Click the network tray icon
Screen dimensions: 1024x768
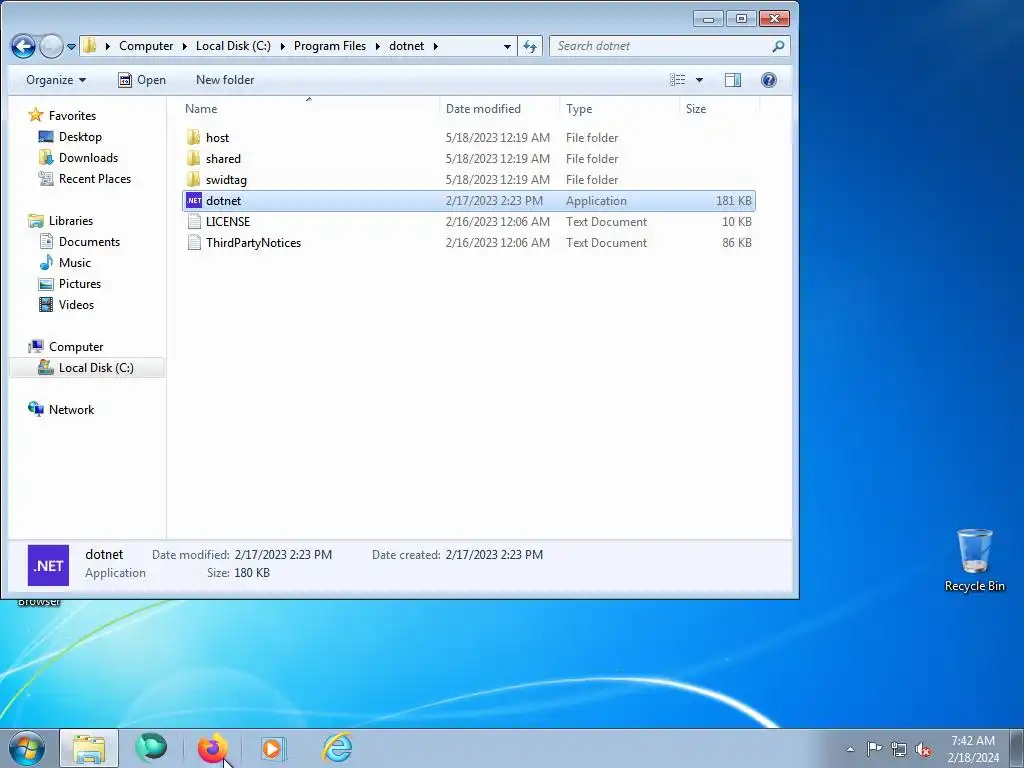899,748
